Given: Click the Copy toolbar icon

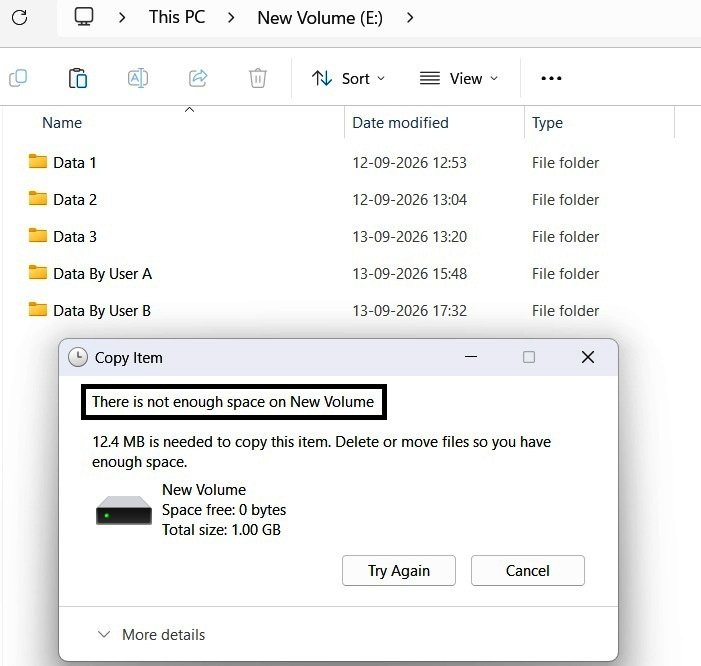Looking at the screenshot, I should [18, 78].
